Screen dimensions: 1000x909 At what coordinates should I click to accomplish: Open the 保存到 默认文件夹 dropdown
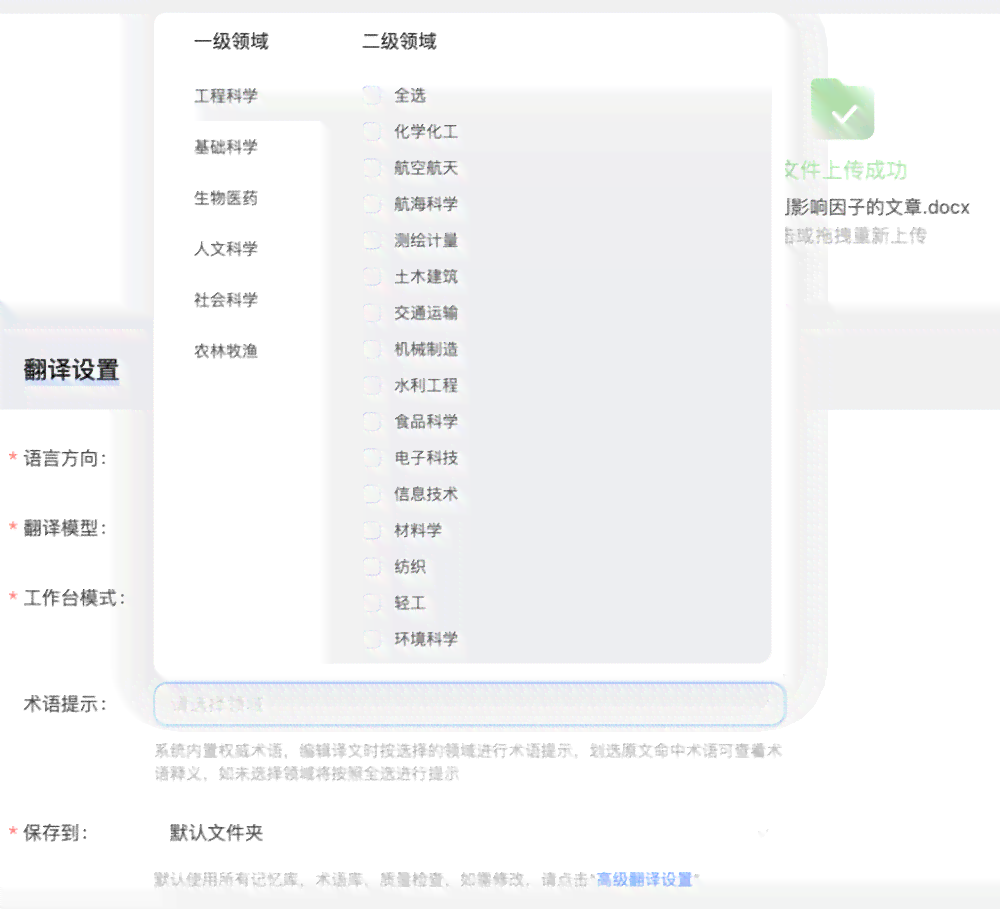(x=469, y=832)
